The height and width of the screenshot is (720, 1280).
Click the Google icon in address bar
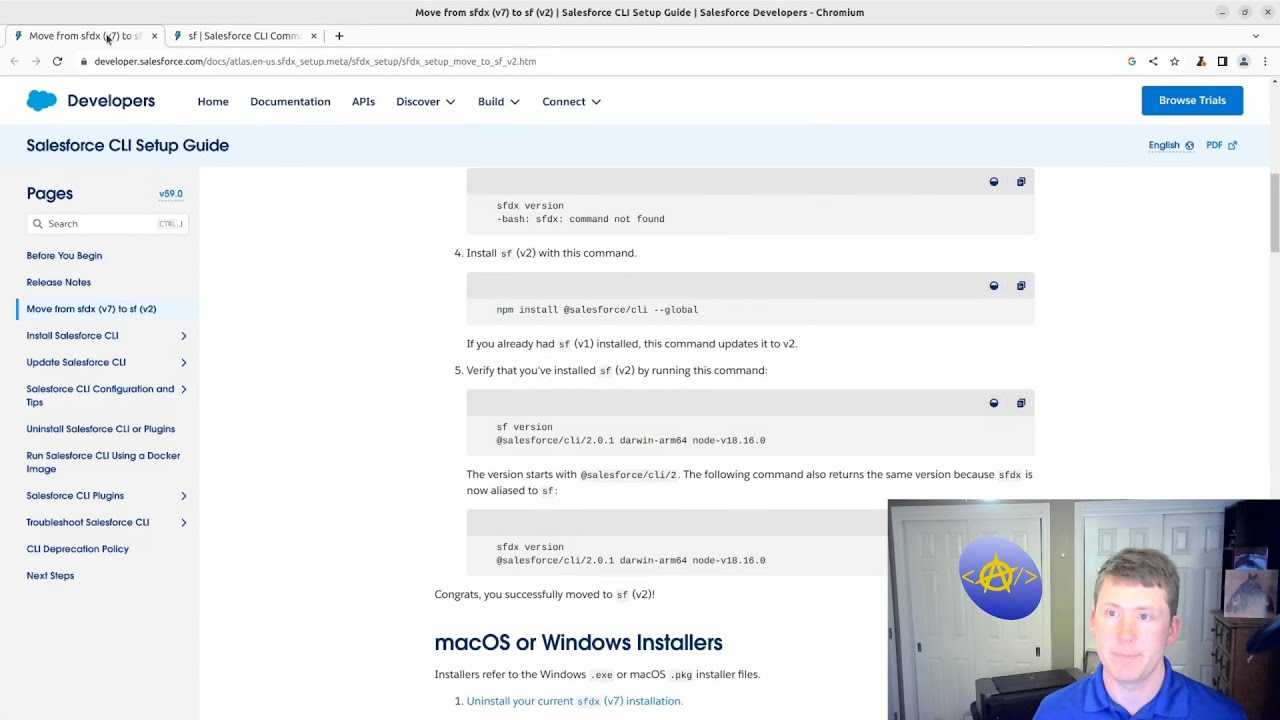1131,61
